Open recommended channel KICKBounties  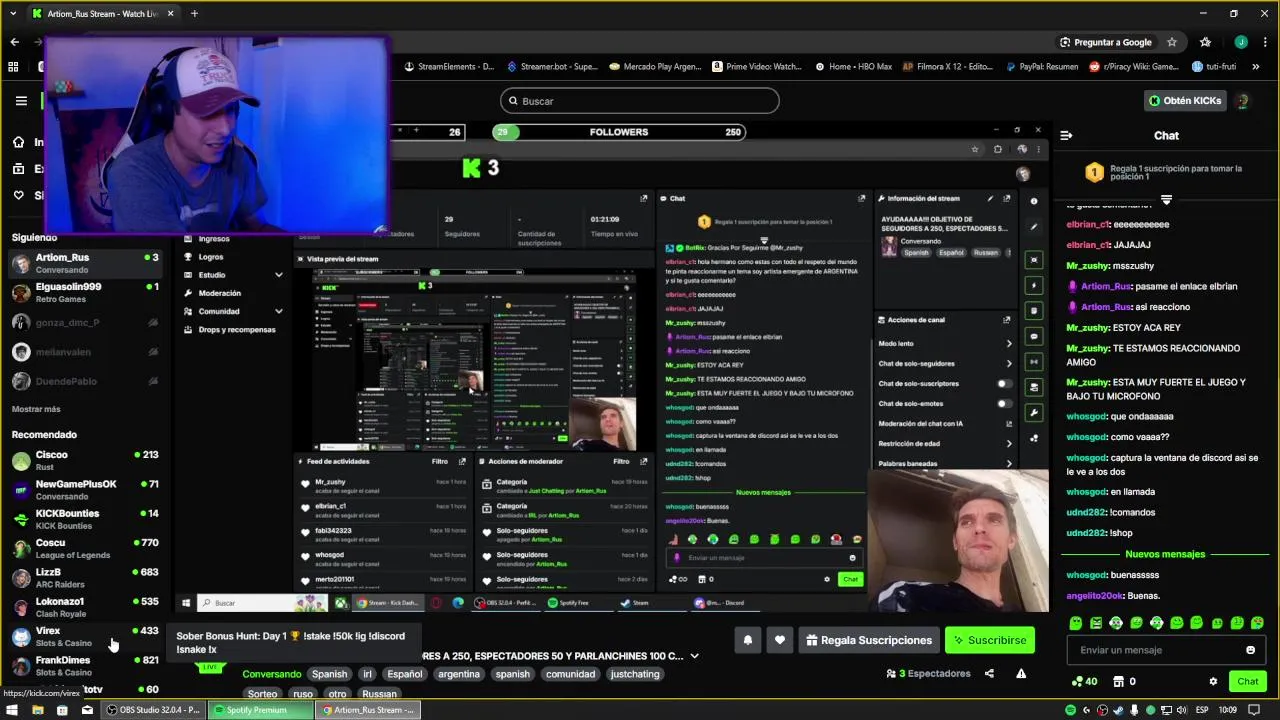pyautogui.click(x=84, y=519)
